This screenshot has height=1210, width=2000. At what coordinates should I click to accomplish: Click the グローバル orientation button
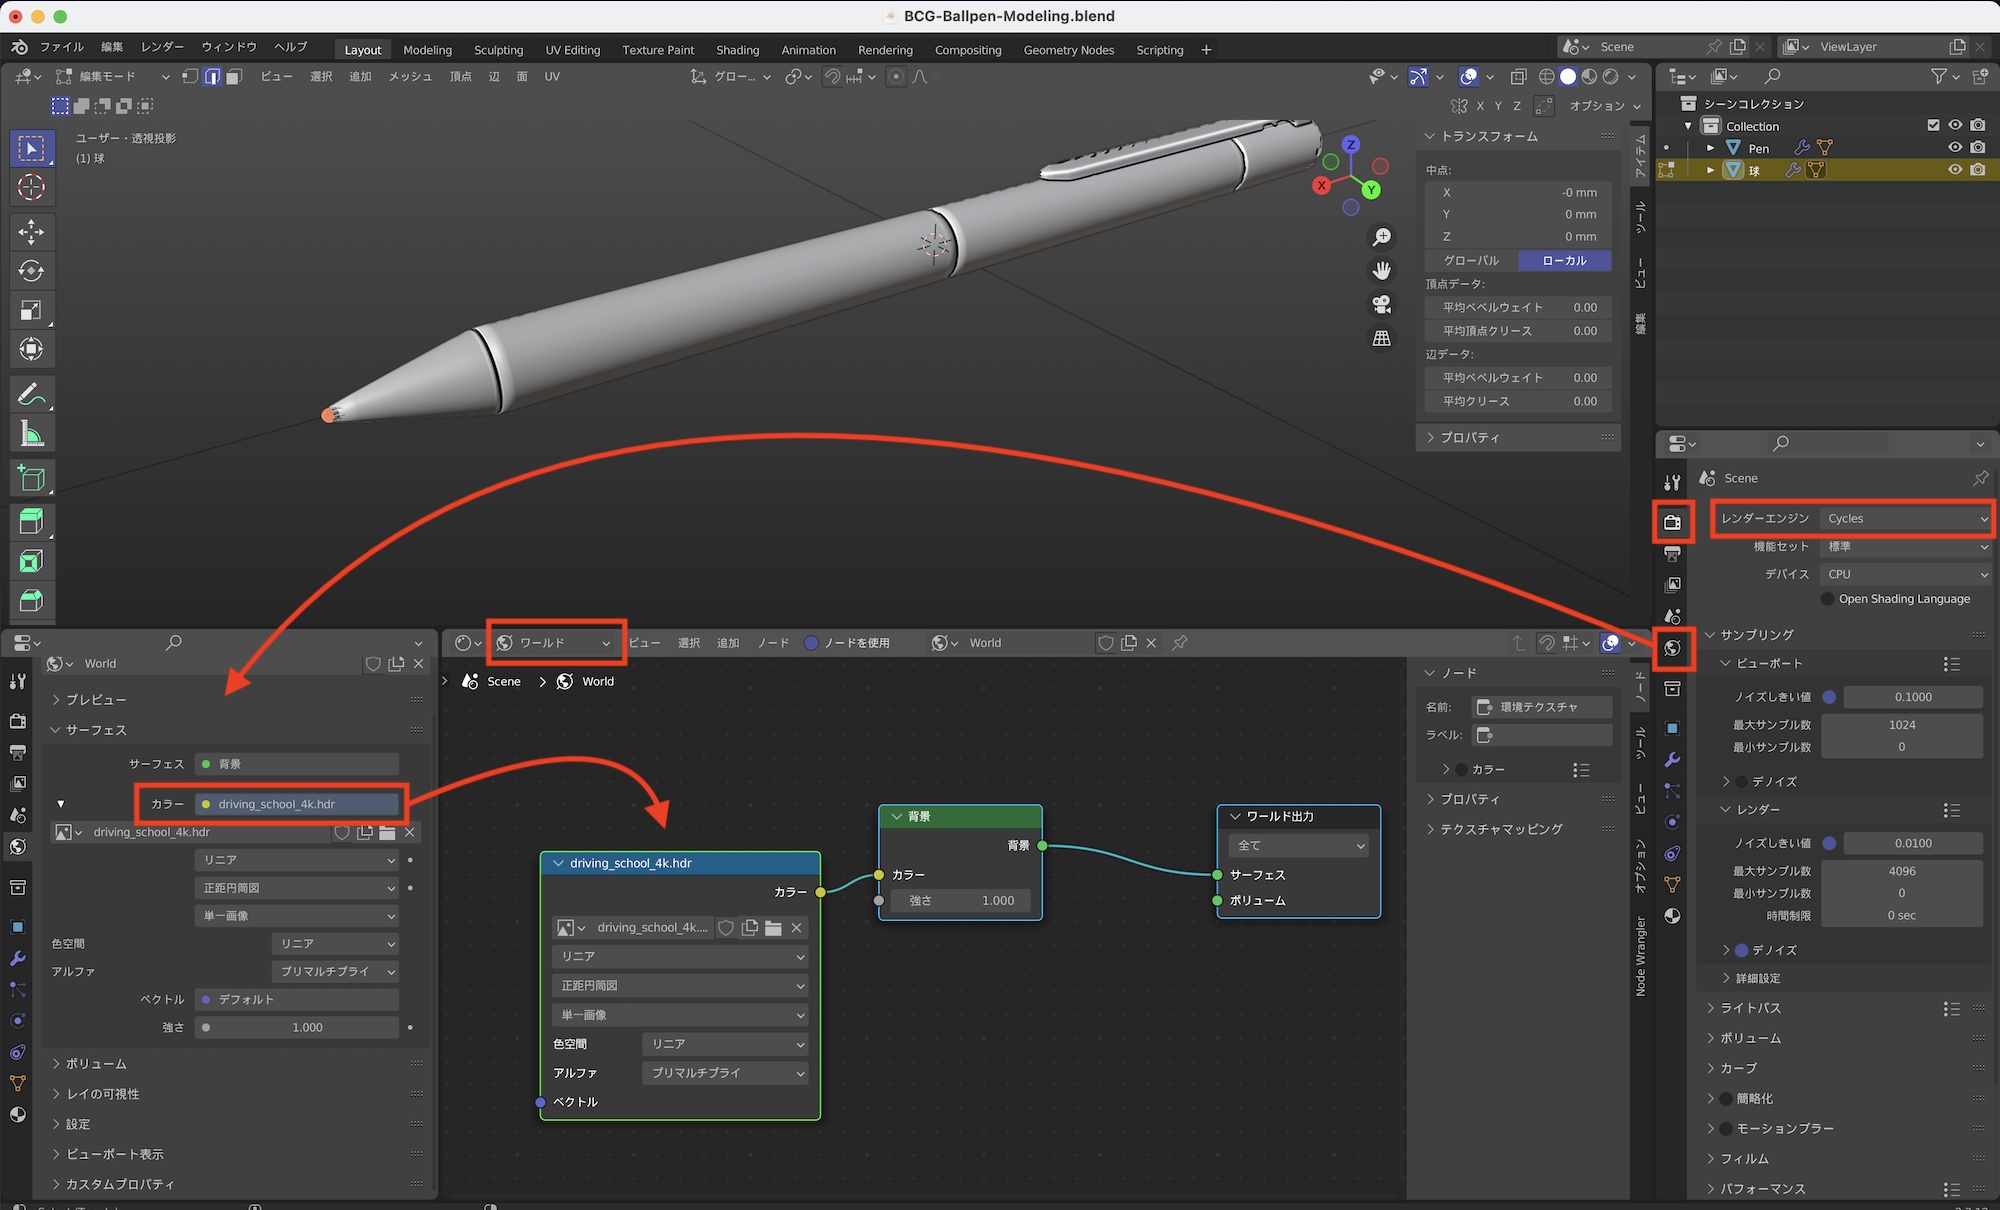[x=1471, y=260]
